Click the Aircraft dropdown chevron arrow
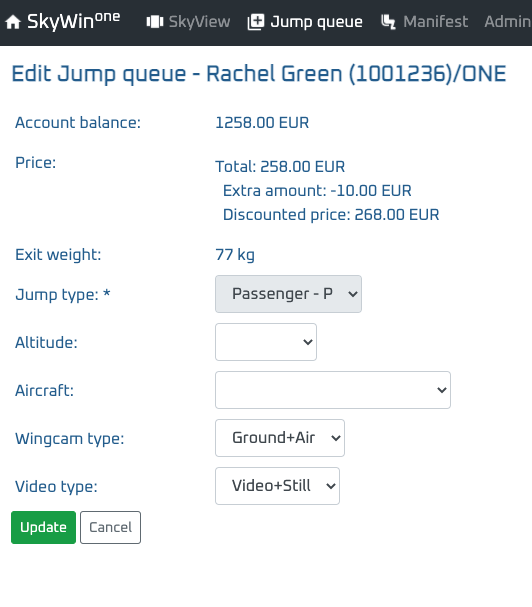The height and width of the screenshot is (607, 532). click(442, 390)
